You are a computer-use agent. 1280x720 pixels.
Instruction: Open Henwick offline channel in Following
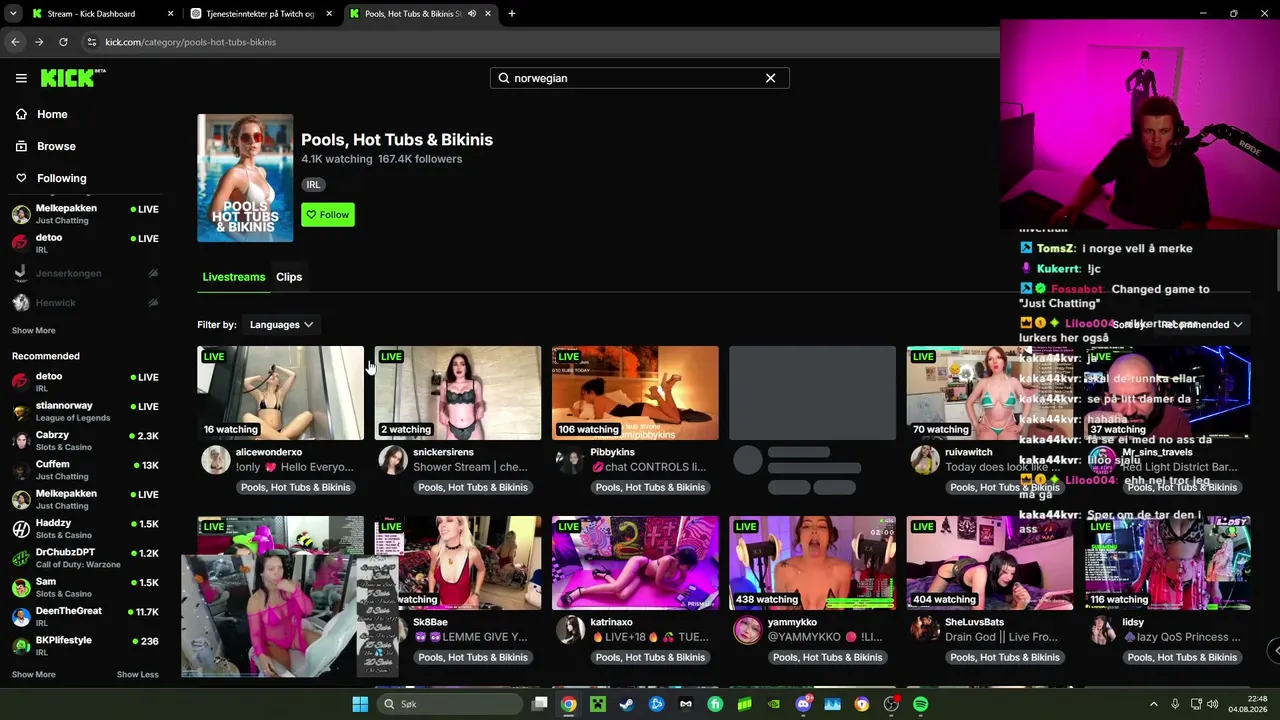(x=85, y=303)
